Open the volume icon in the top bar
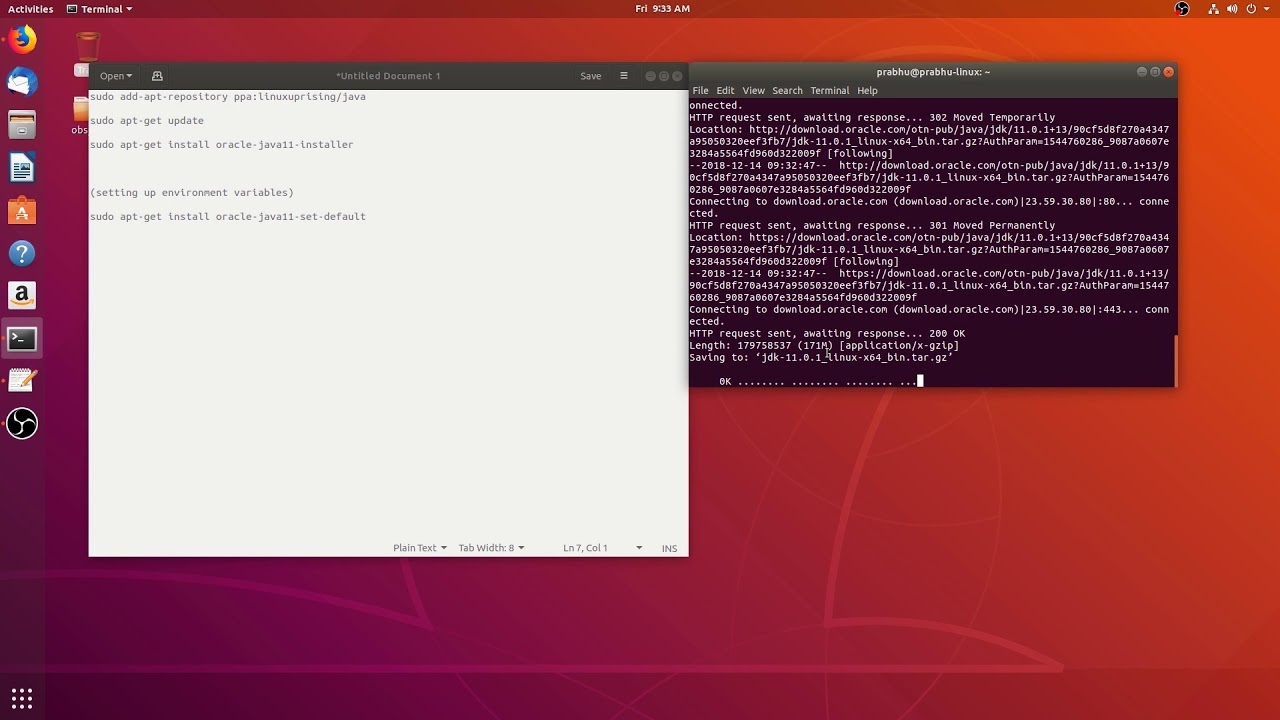The image size is (1280, 720). (x=1232, y=9)
